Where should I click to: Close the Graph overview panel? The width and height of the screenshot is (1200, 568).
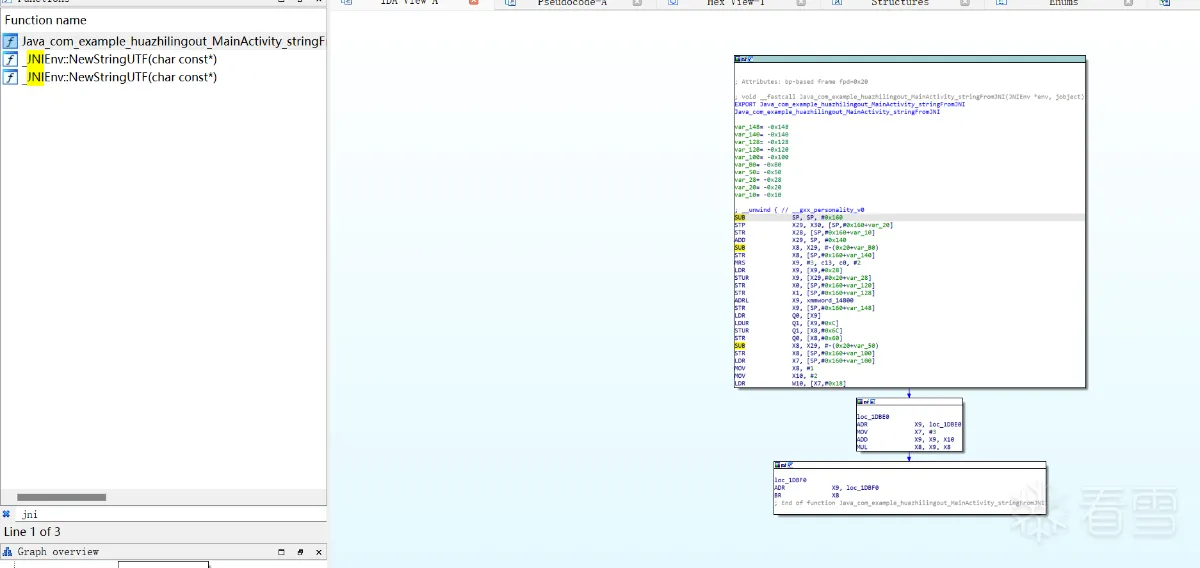318,552
